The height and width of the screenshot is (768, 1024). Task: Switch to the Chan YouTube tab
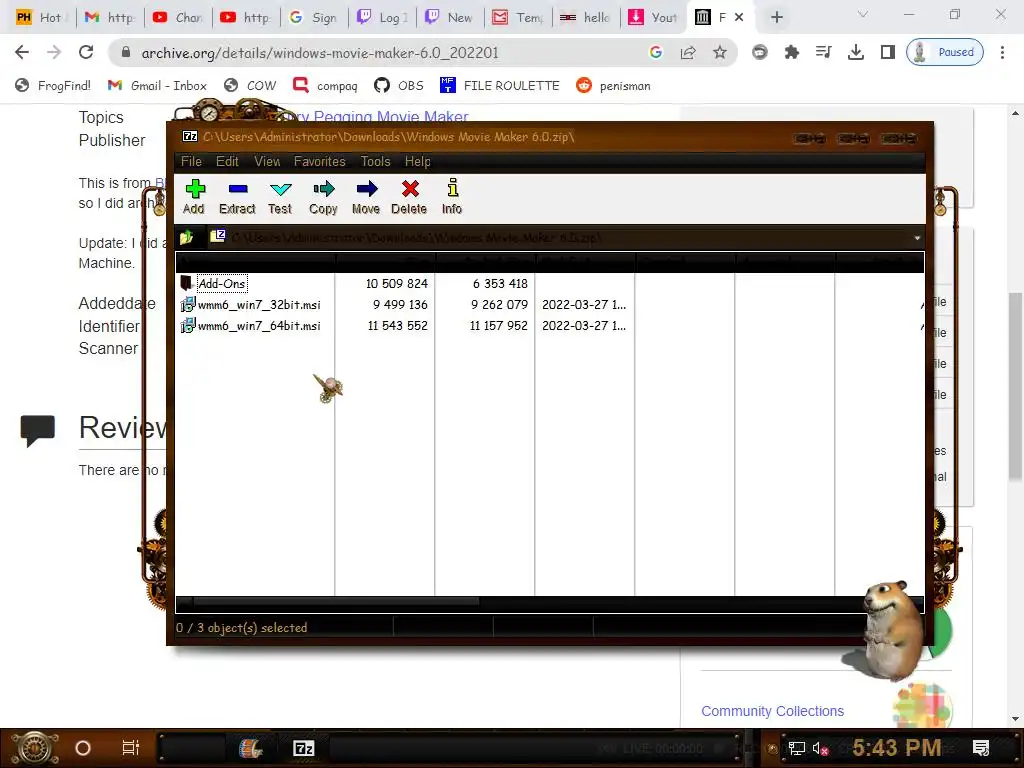pos(177,18)
